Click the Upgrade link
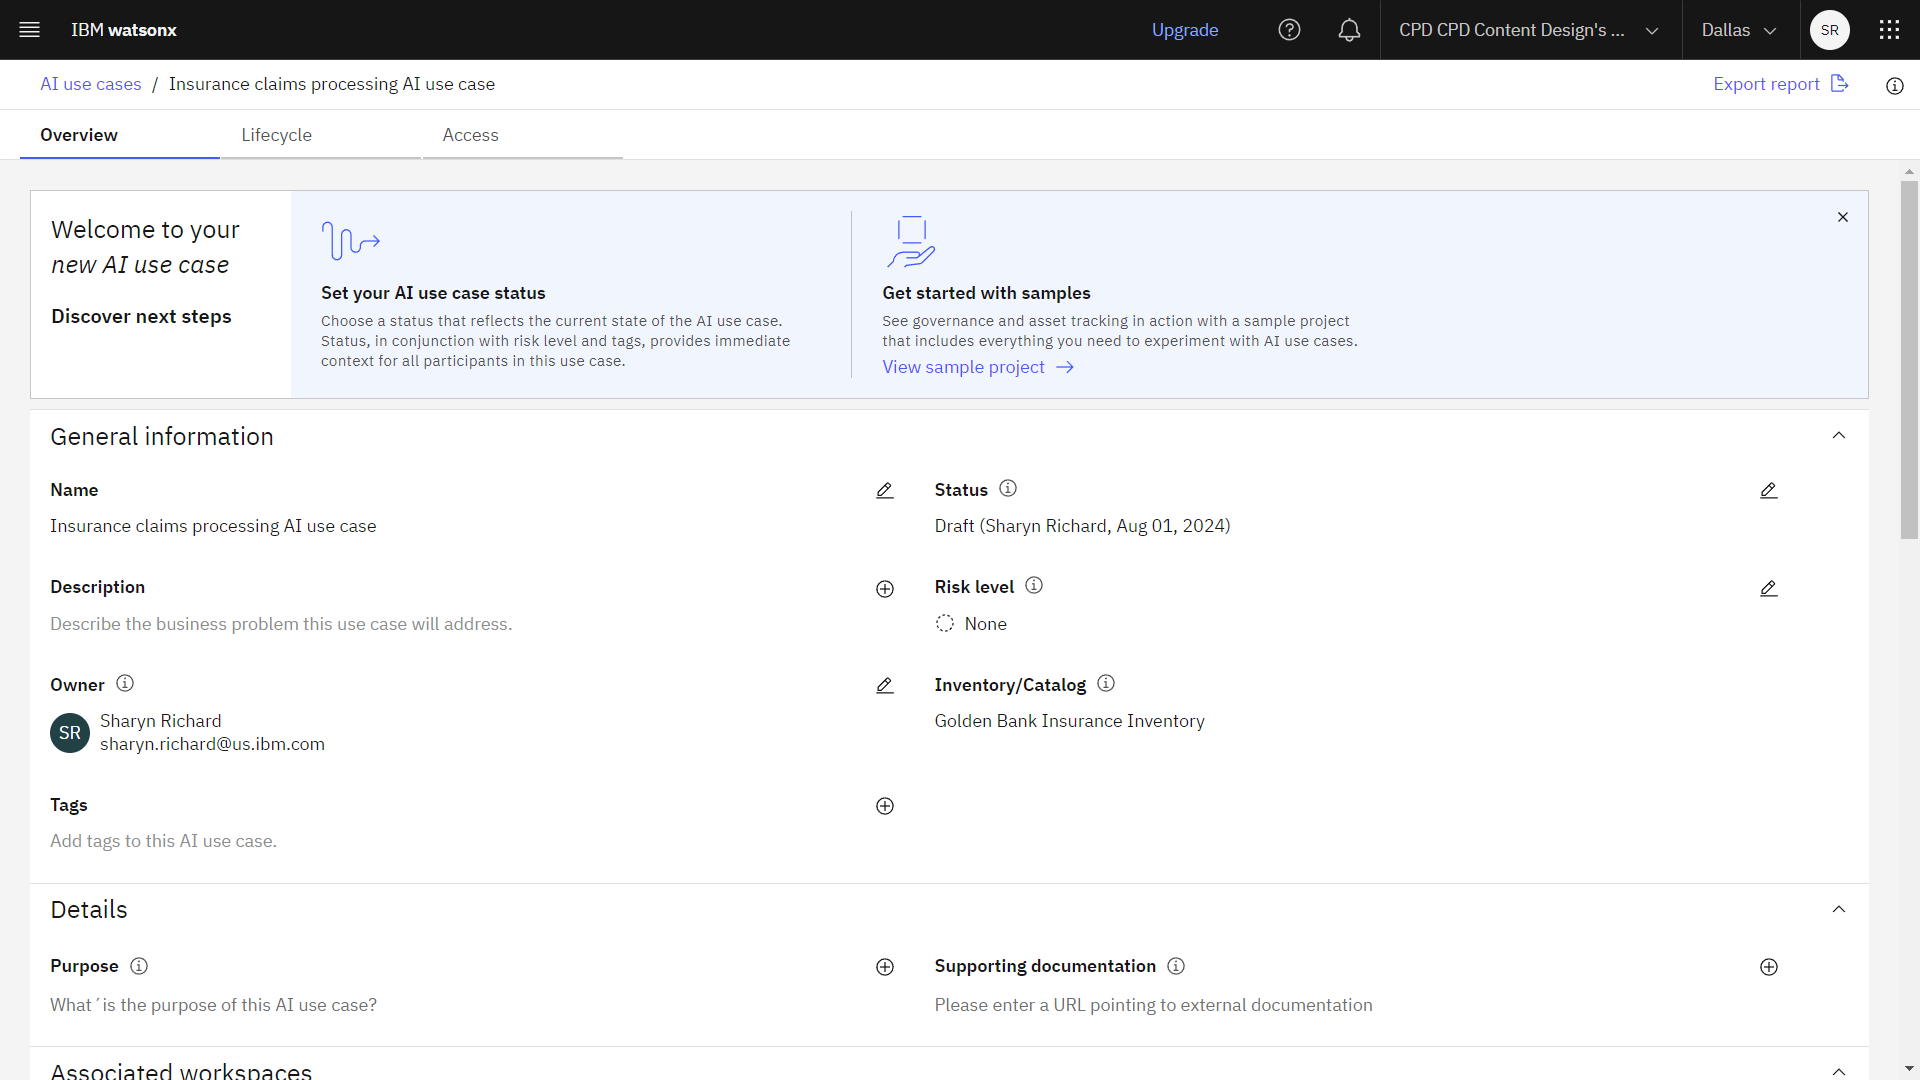Screen dimensions: 1920x1080 [1185, 30]
